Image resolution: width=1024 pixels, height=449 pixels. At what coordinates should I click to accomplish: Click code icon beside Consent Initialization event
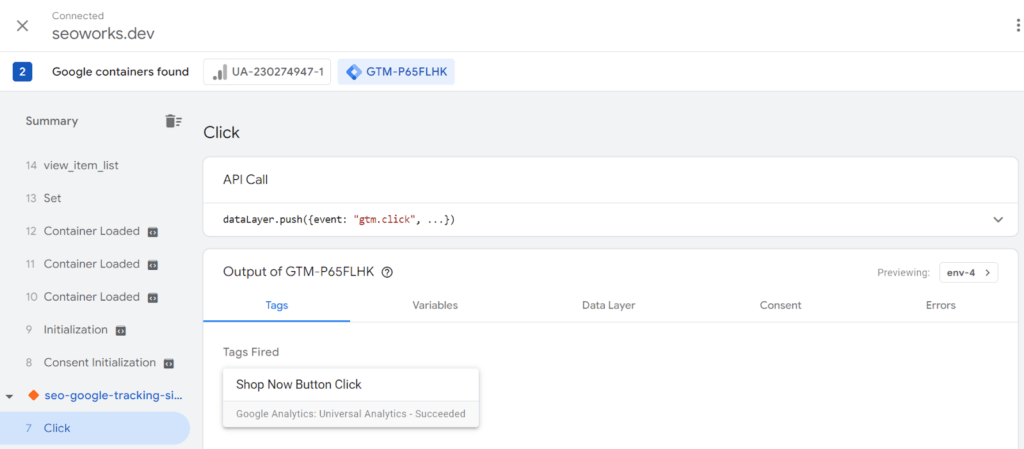169,363
